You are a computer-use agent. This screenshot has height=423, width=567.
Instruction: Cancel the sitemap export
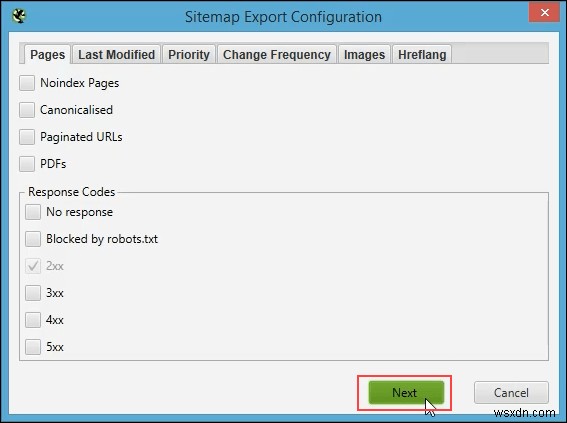[511, 393]
